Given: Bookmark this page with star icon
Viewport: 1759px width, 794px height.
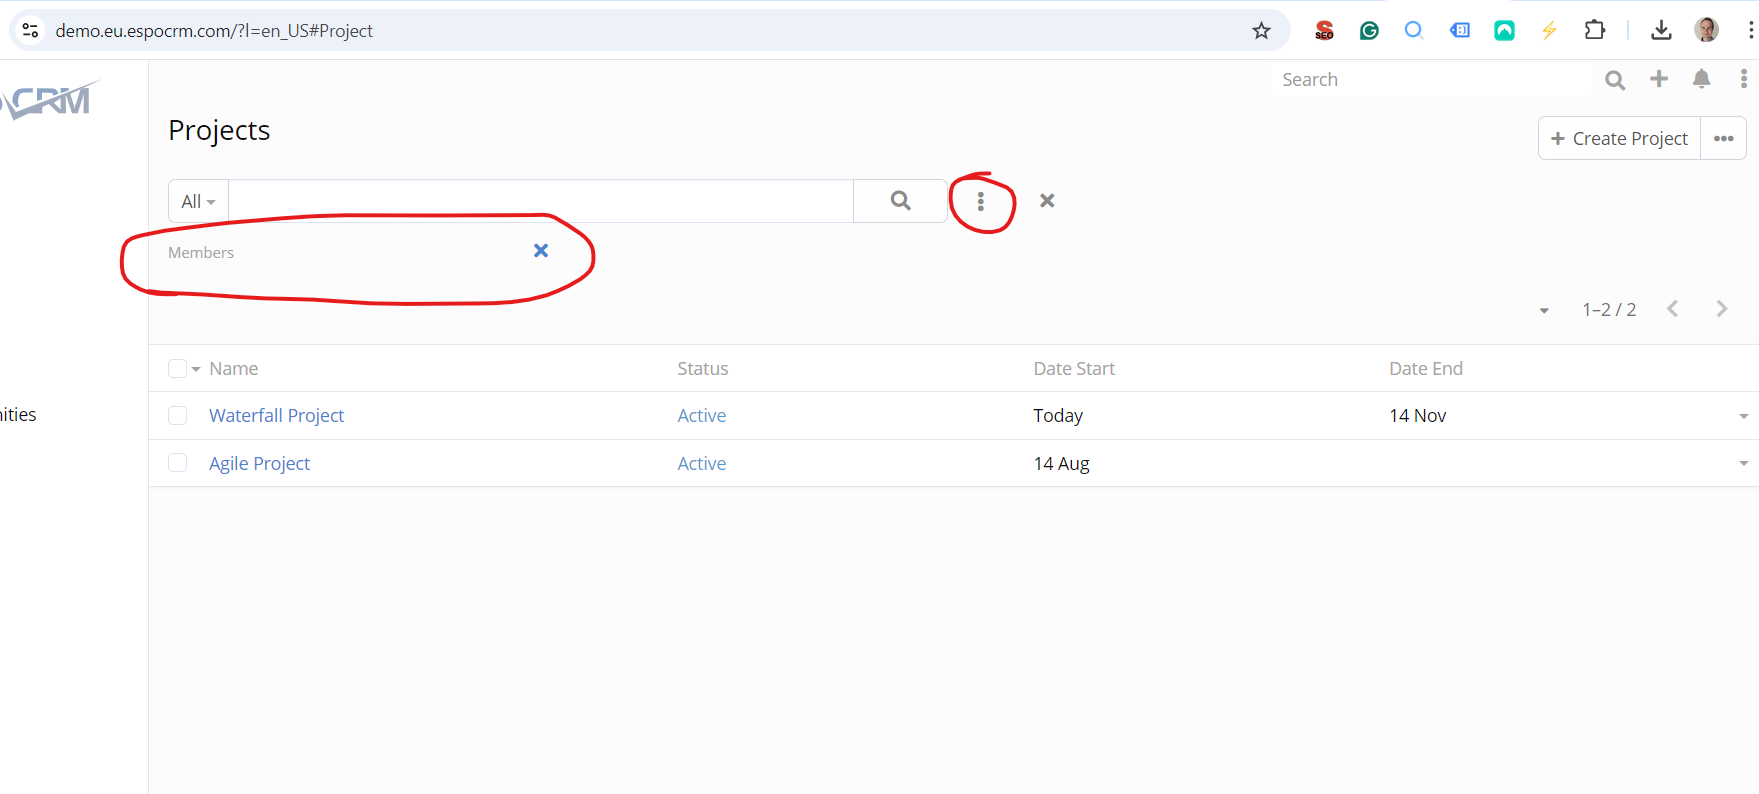Looking at the screenshot, I should click(x=1261, y=31).
